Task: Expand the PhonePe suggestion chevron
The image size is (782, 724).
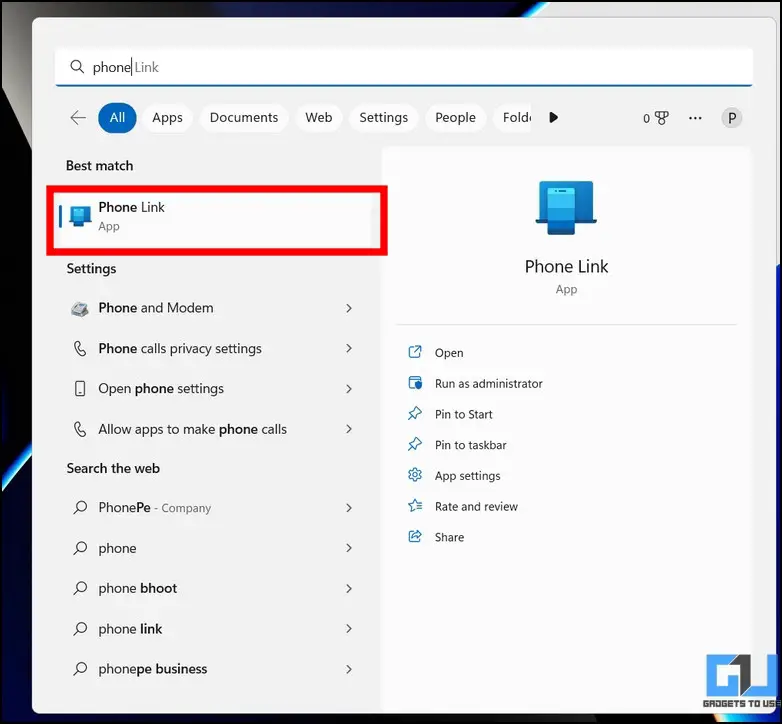Action: click(x=349, y=508)
